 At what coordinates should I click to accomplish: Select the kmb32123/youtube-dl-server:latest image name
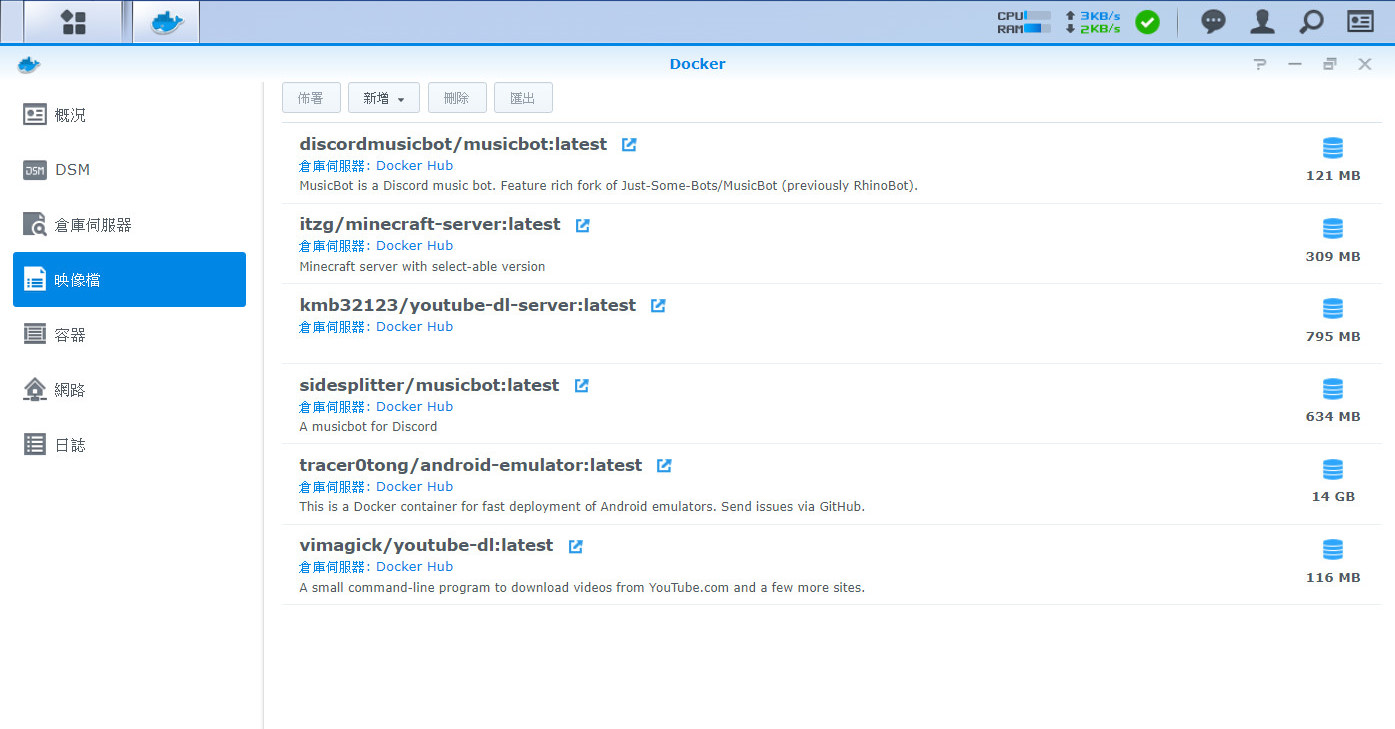pyautogui.click(x=468, y=306)
